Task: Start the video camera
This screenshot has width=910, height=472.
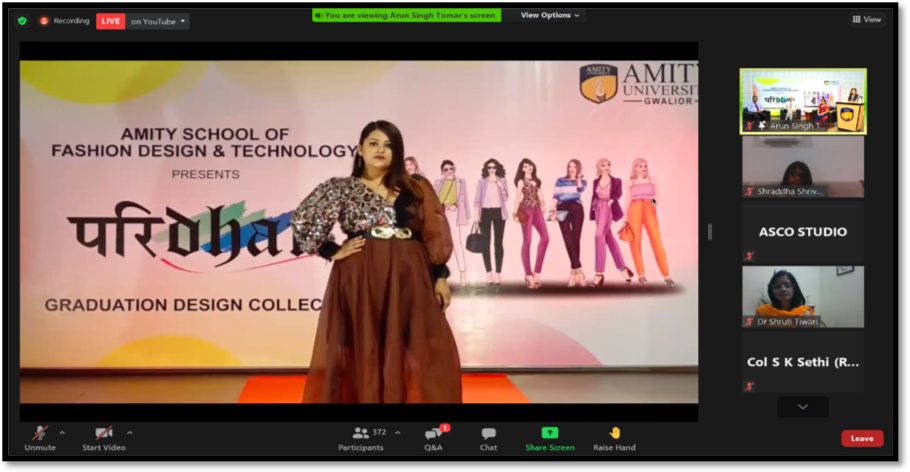Action: click(x=104, y=439)
